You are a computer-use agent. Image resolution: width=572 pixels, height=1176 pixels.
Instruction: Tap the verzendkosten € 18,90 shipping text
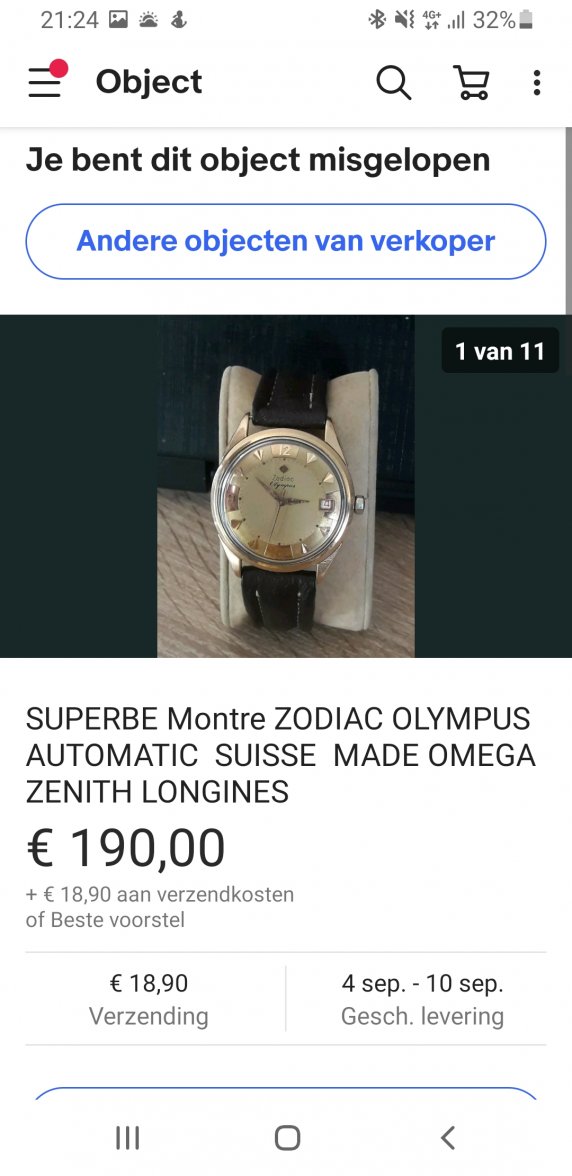160,894
